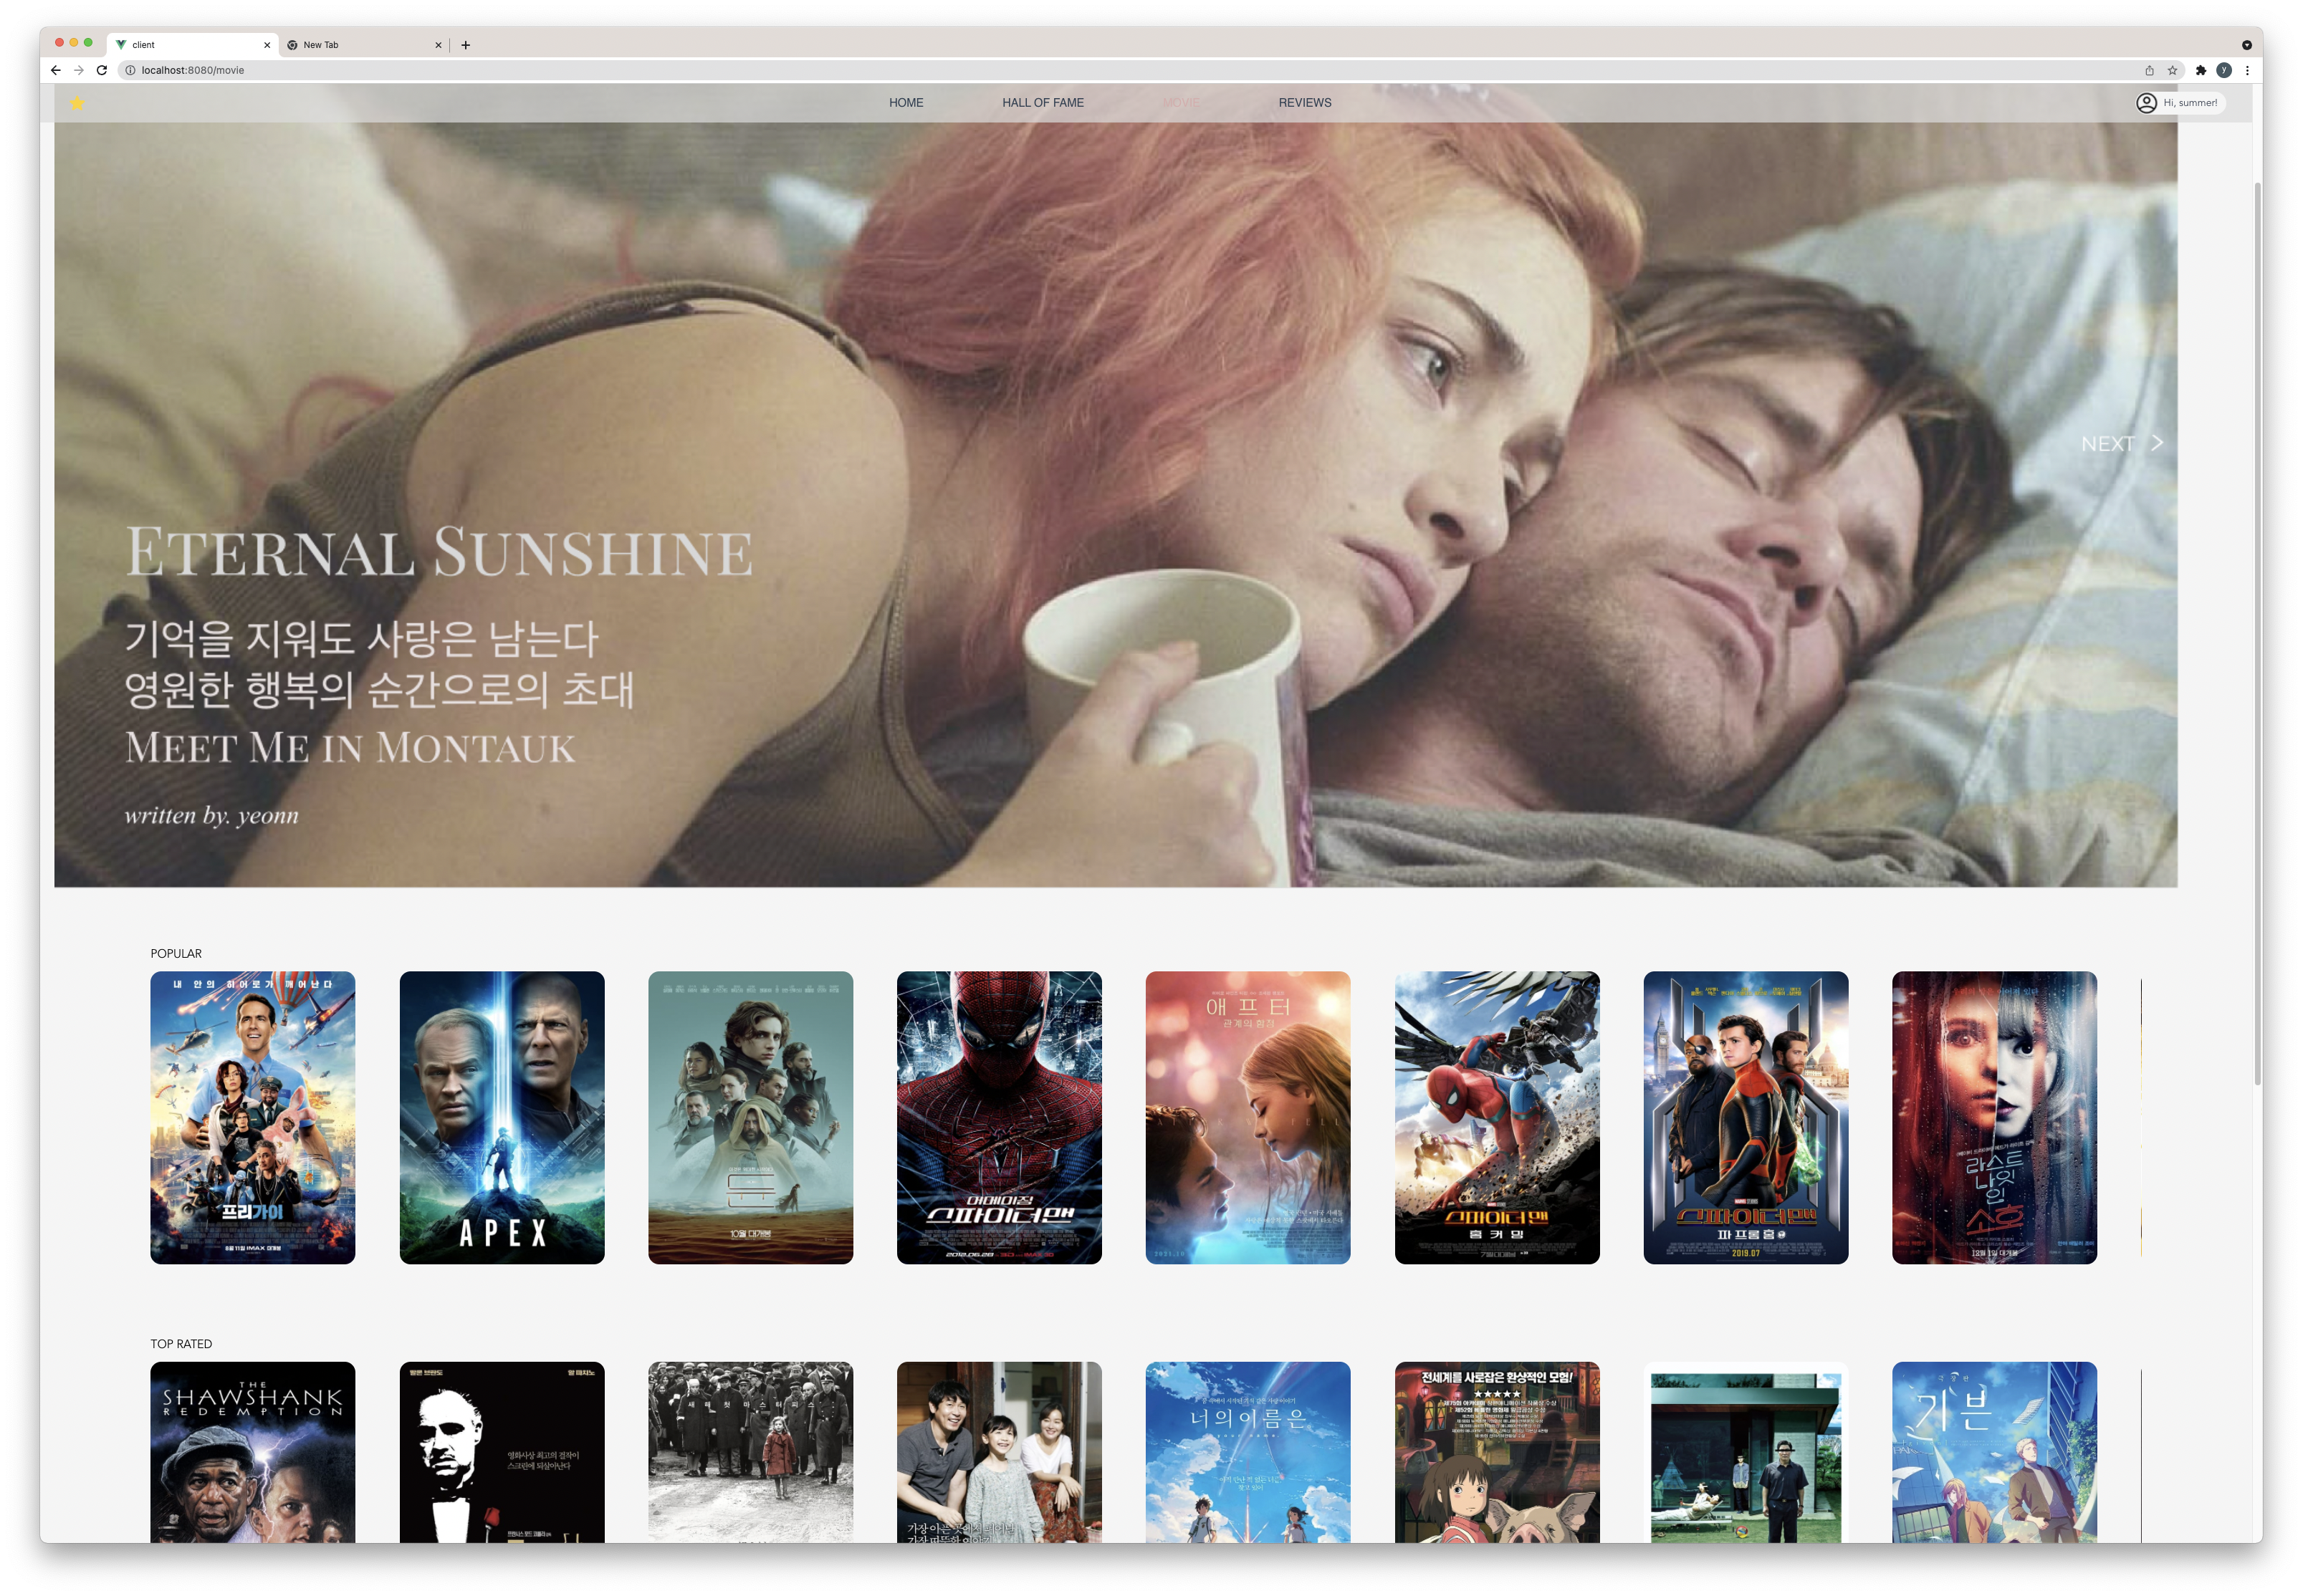The width and height of the screenshot is (2303, 1596).
Task: Click the browser back arrow
Action: (56, 70)
